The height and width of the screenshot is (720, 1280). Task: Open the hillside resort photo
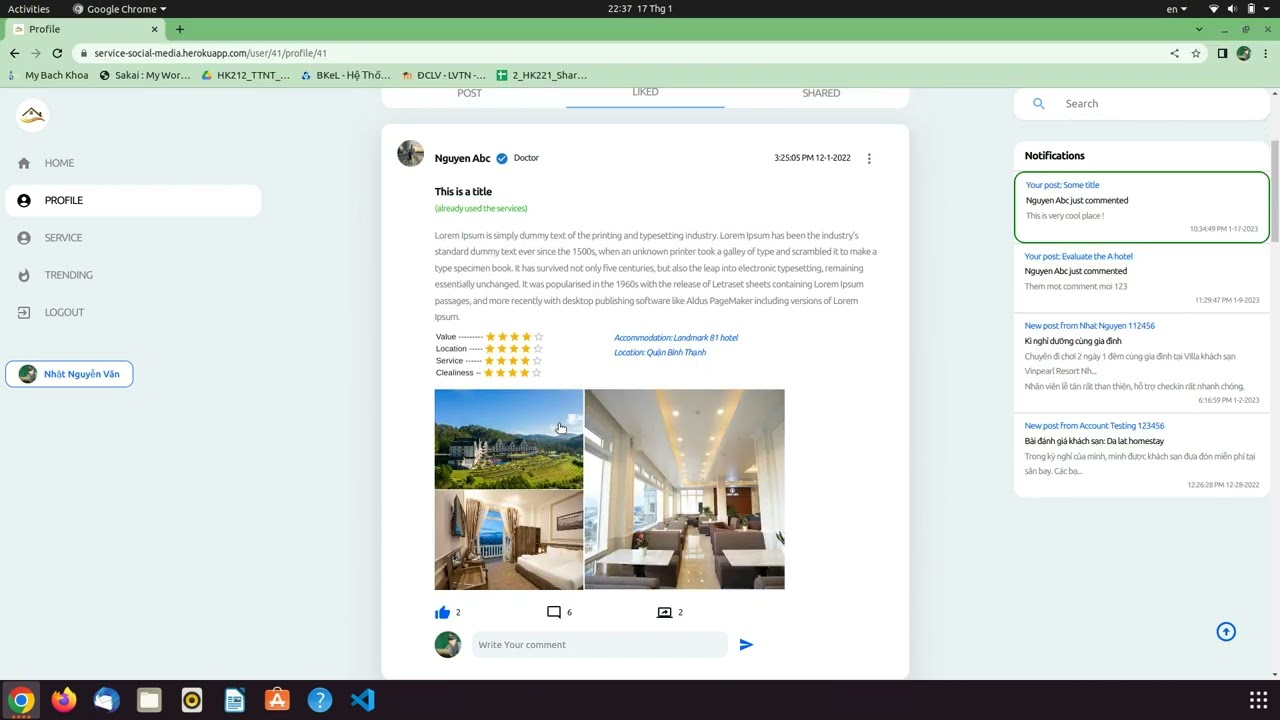point(508,439)
